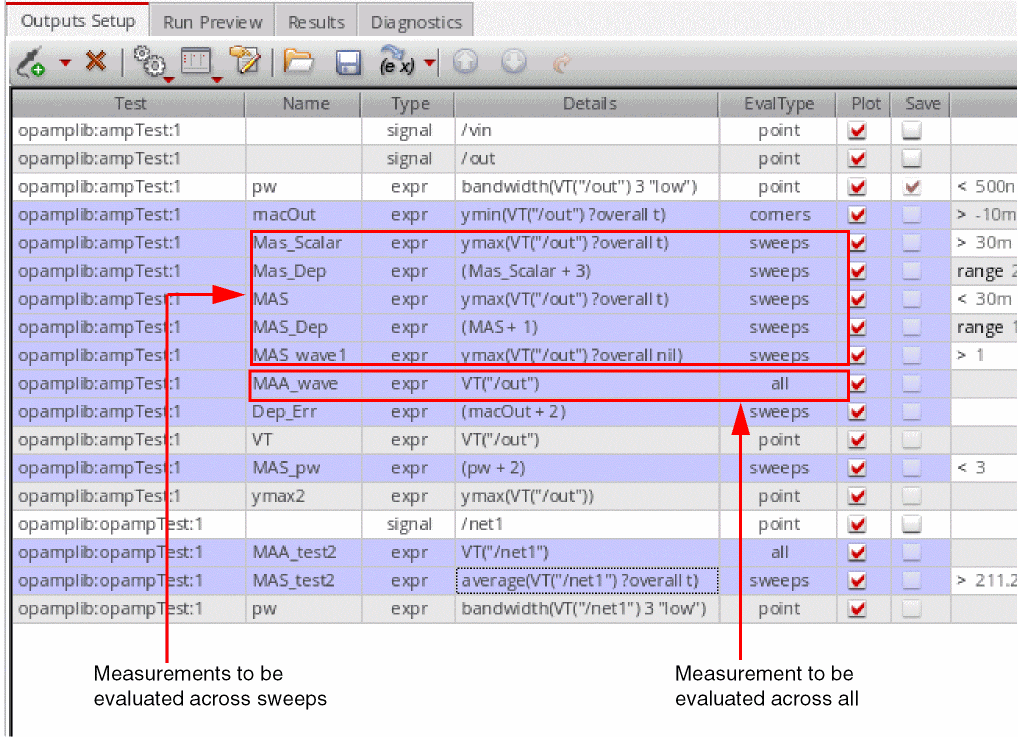Click details cell (pw + 2)
The height and width of the screenshot is (737, 1018).
pos(588,468)
